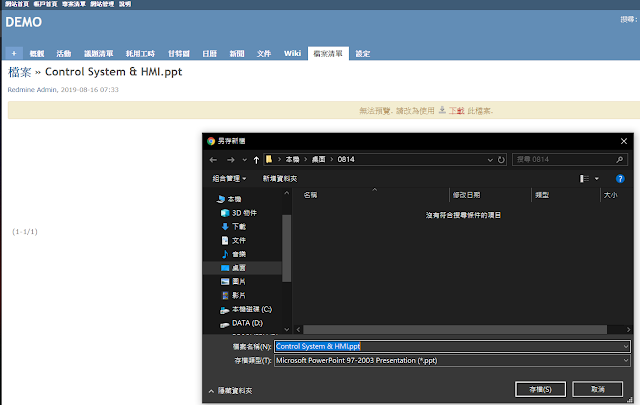
Task: Select 文件 folder in sidebar
Action: pyautogui.click(x=234, y=240)
